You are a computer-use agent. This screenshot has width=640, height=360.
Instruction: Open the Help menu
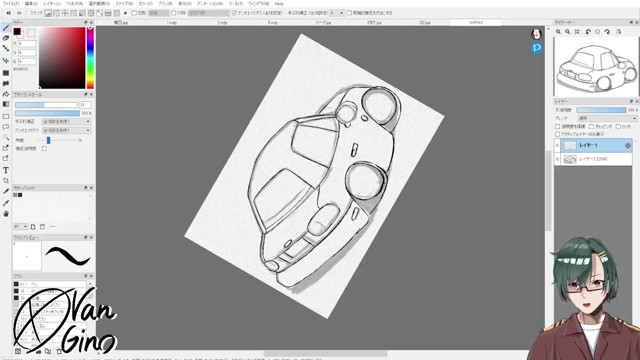coord(279,4)
